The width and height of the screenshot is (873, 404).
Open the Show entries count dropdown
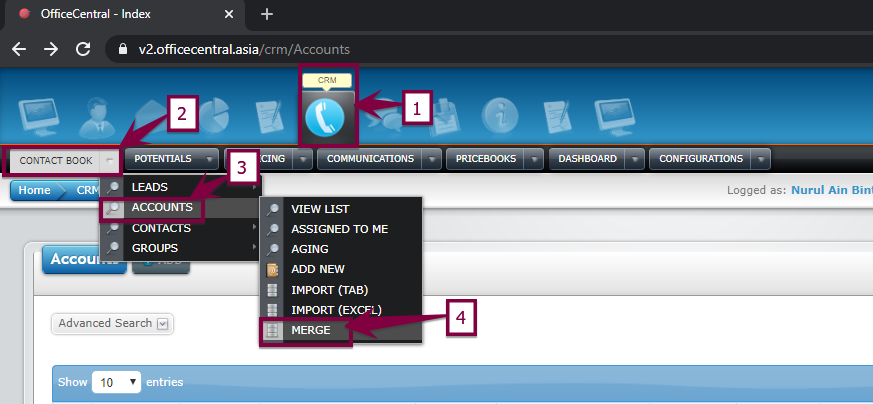click(x=116, y=382)
